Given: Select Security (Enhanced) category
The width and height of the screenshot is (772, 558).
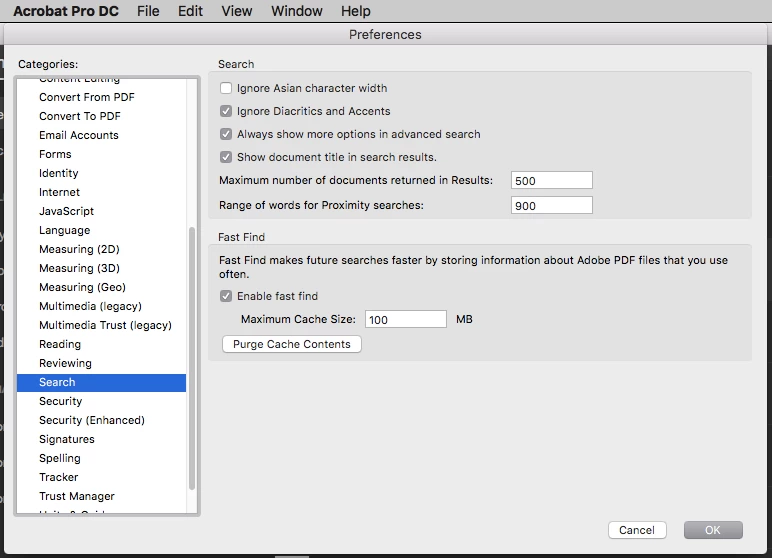Looking at the screenshot, I should point(101,421).
